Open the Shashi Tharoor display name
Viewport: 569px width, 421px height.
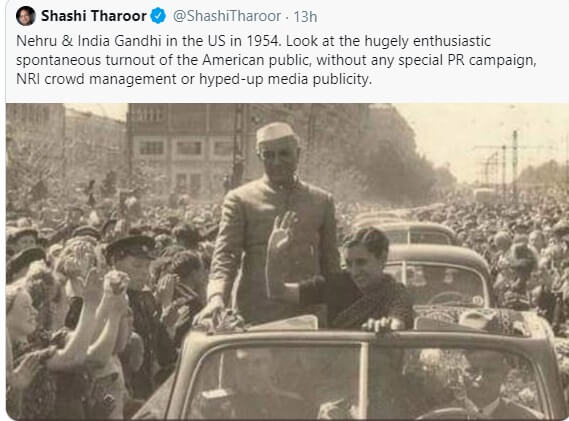[94, 16]
